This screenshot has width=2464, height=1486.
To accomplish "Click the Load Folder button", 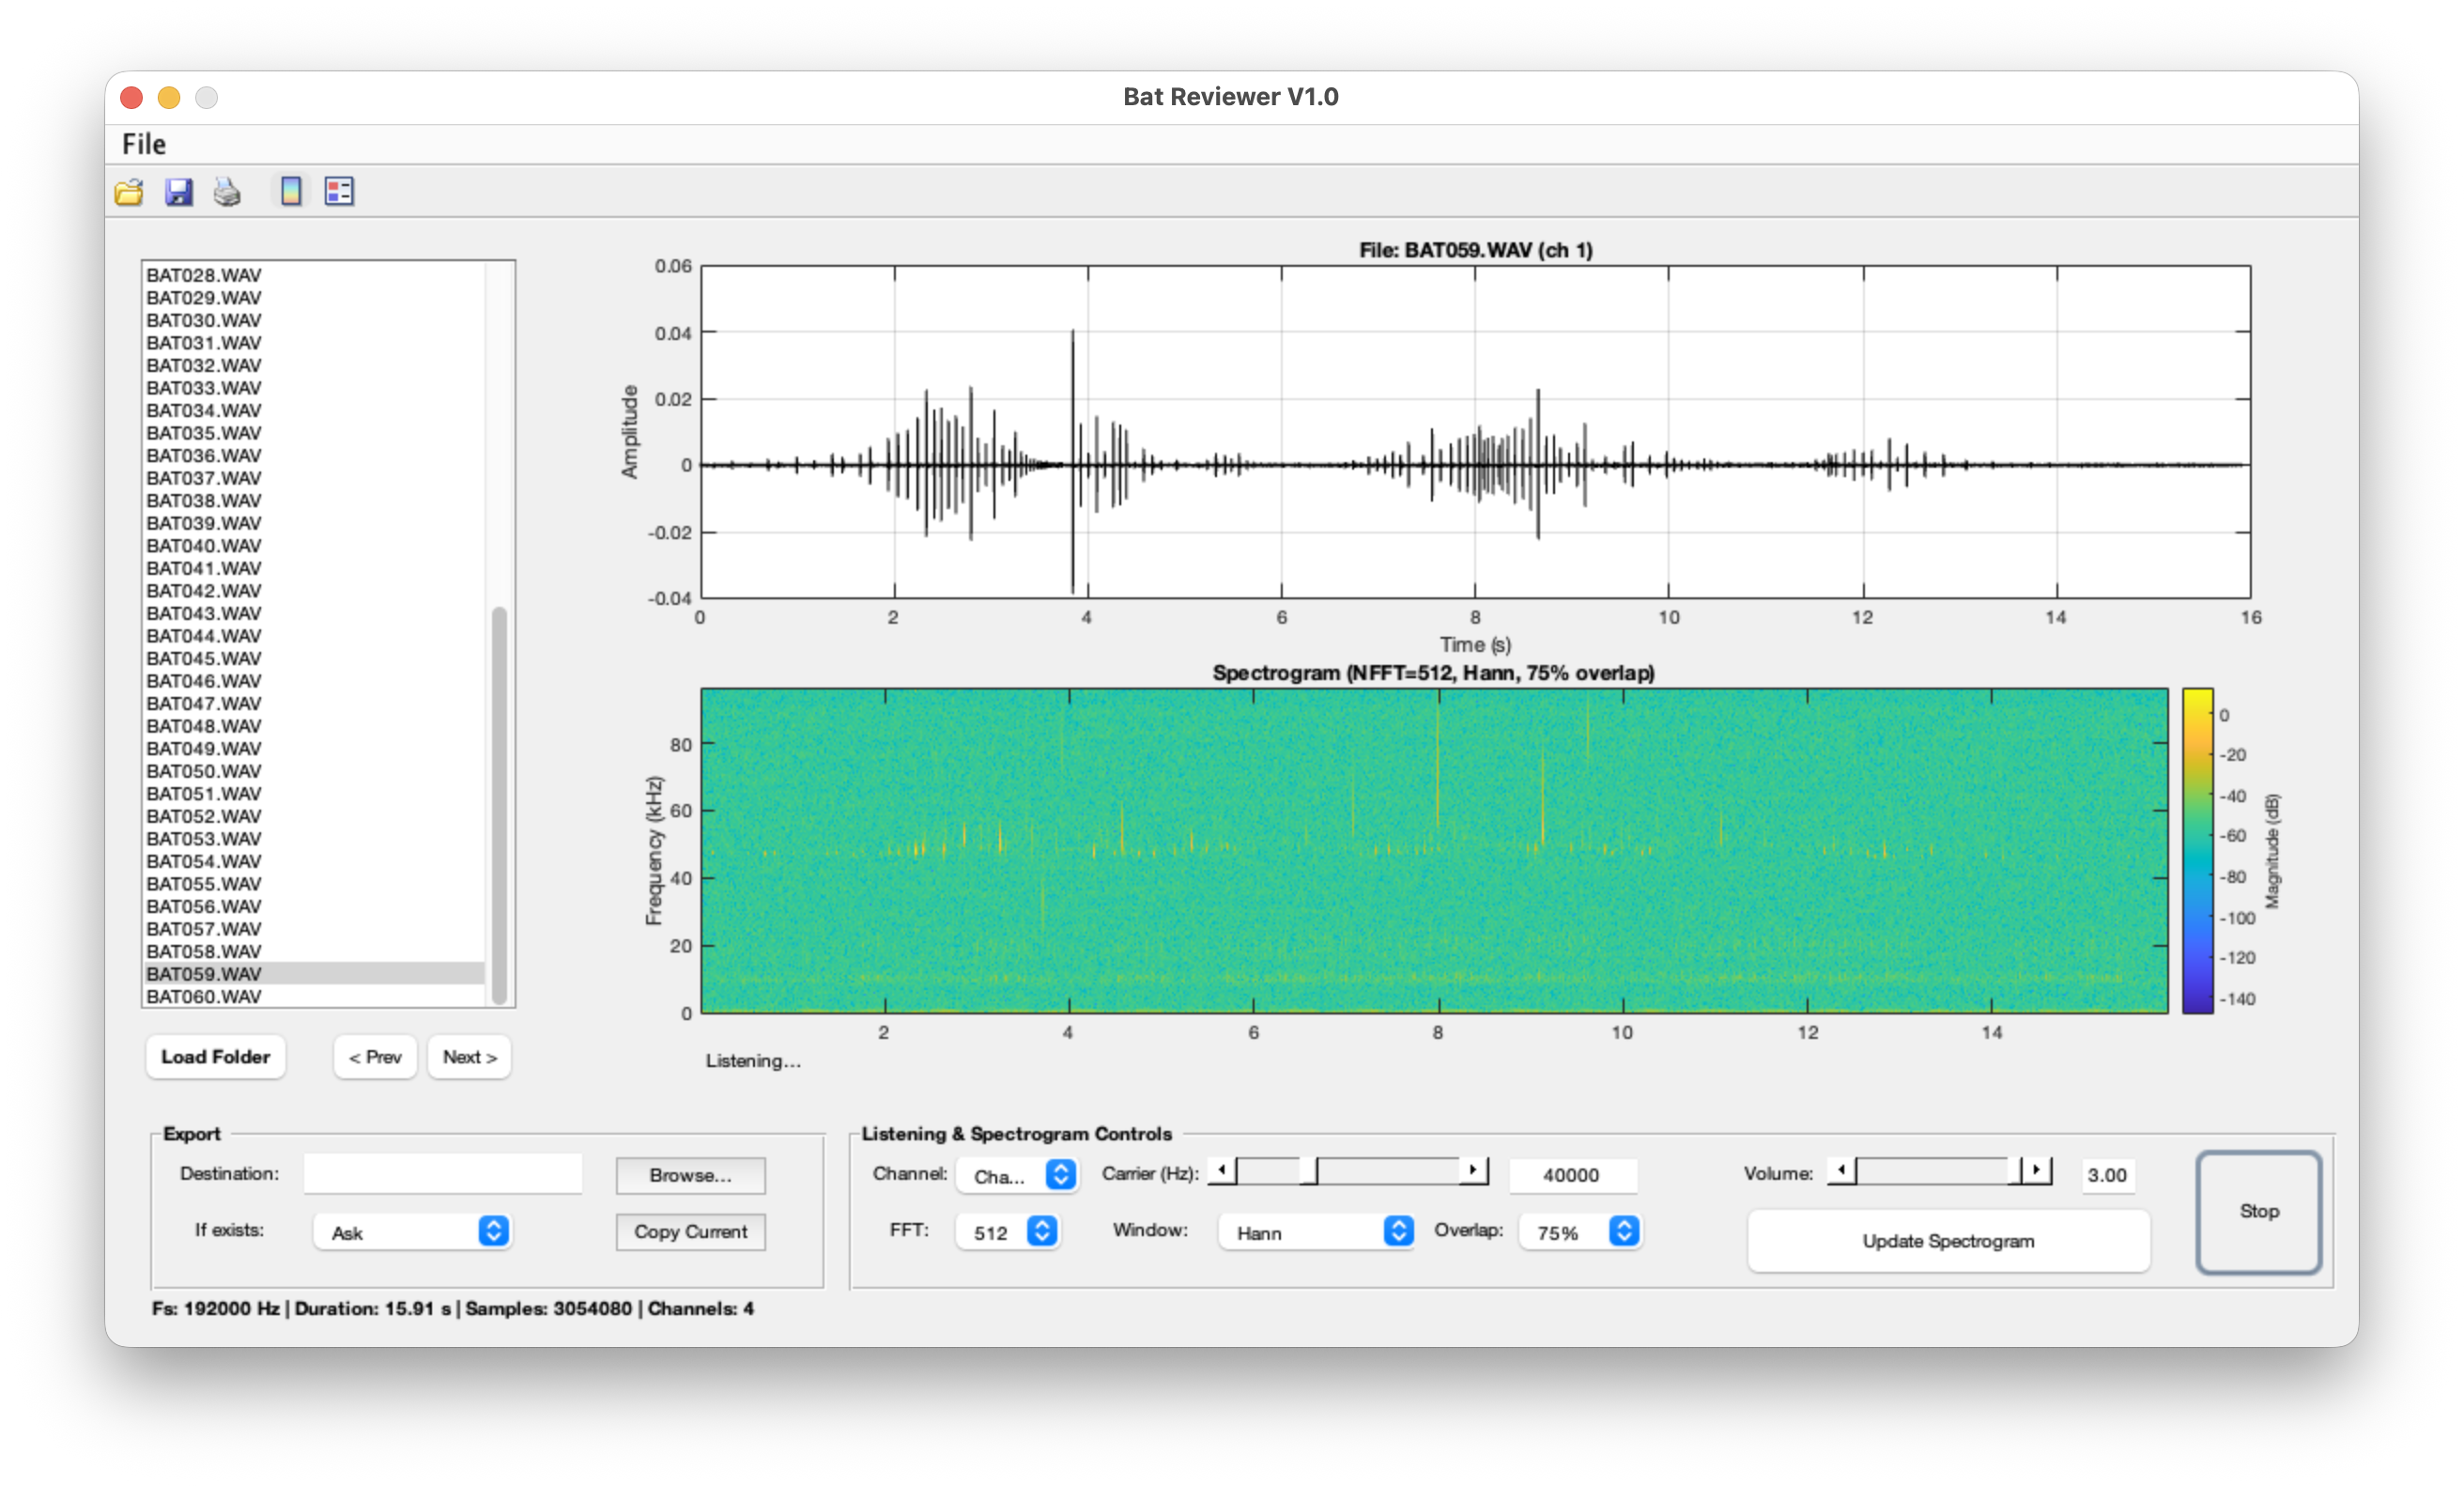I will point(215,1057).
